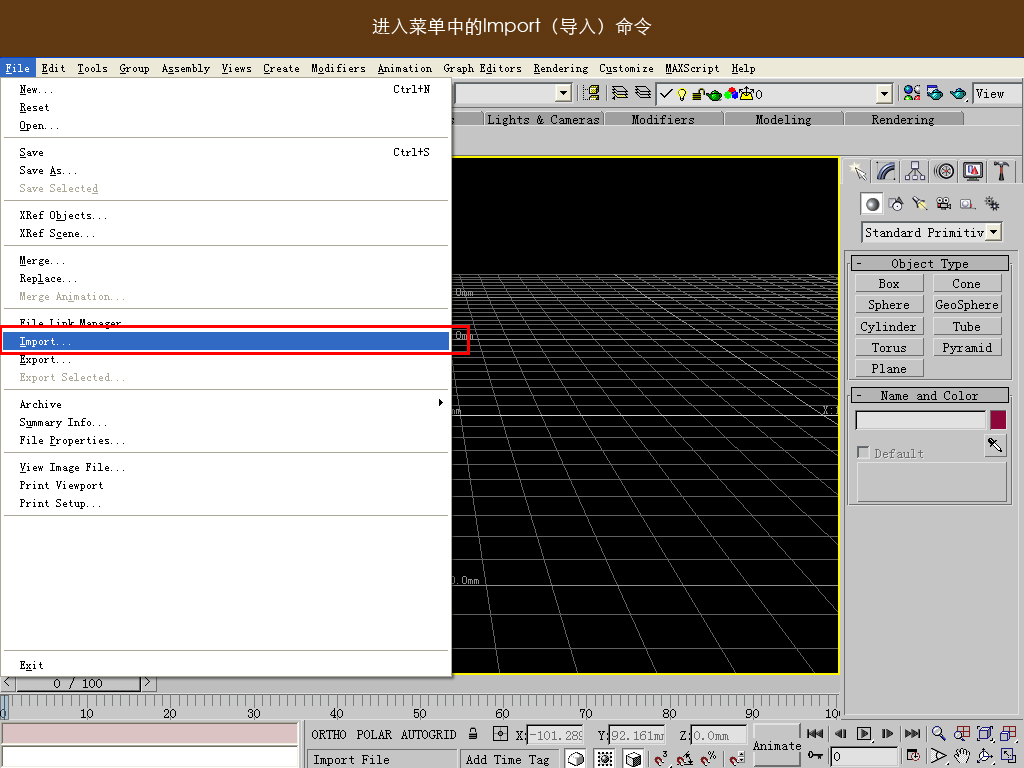The image size is (1024, 768).
Task: Select the Systems gears category icon
Action: (x=991, y=204)
